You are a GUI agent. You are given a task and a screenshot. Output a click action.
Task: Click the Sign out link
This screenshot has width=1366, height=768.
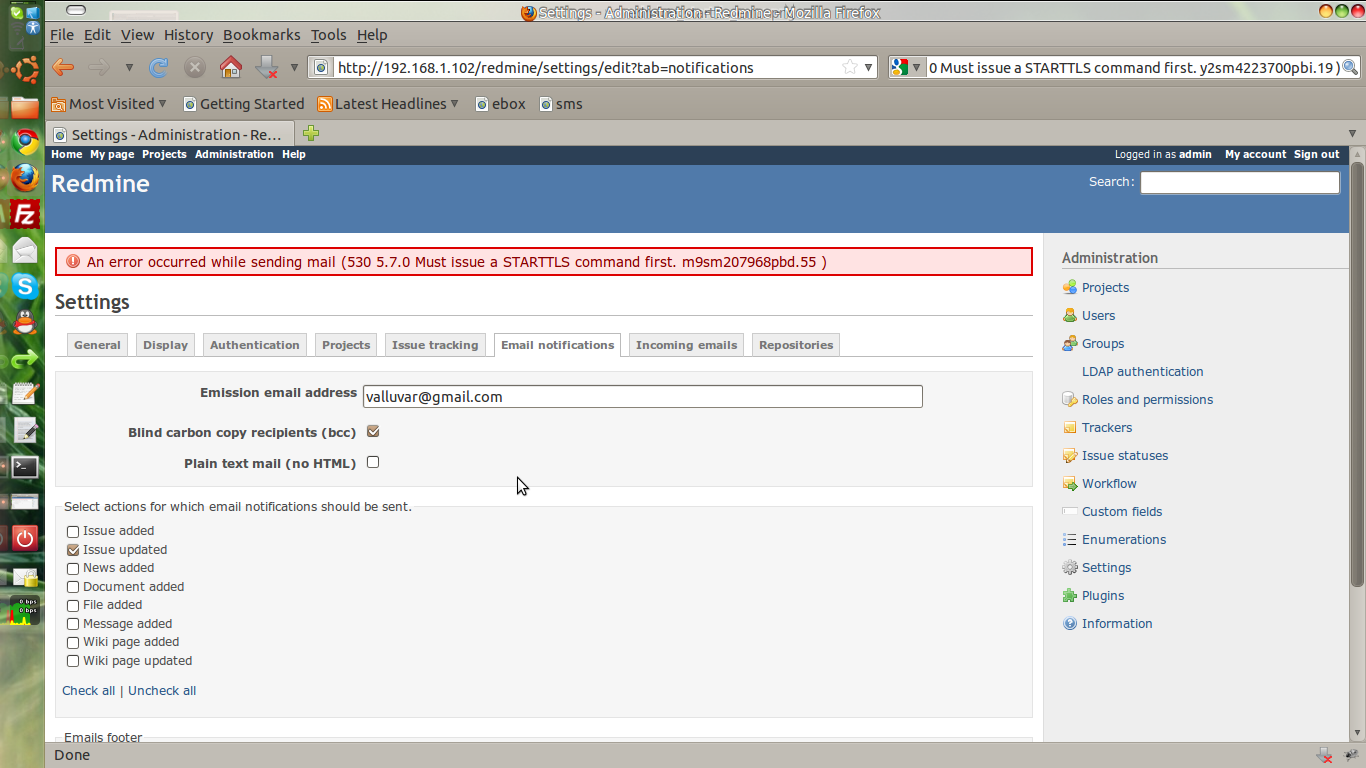pos(1316,155)
